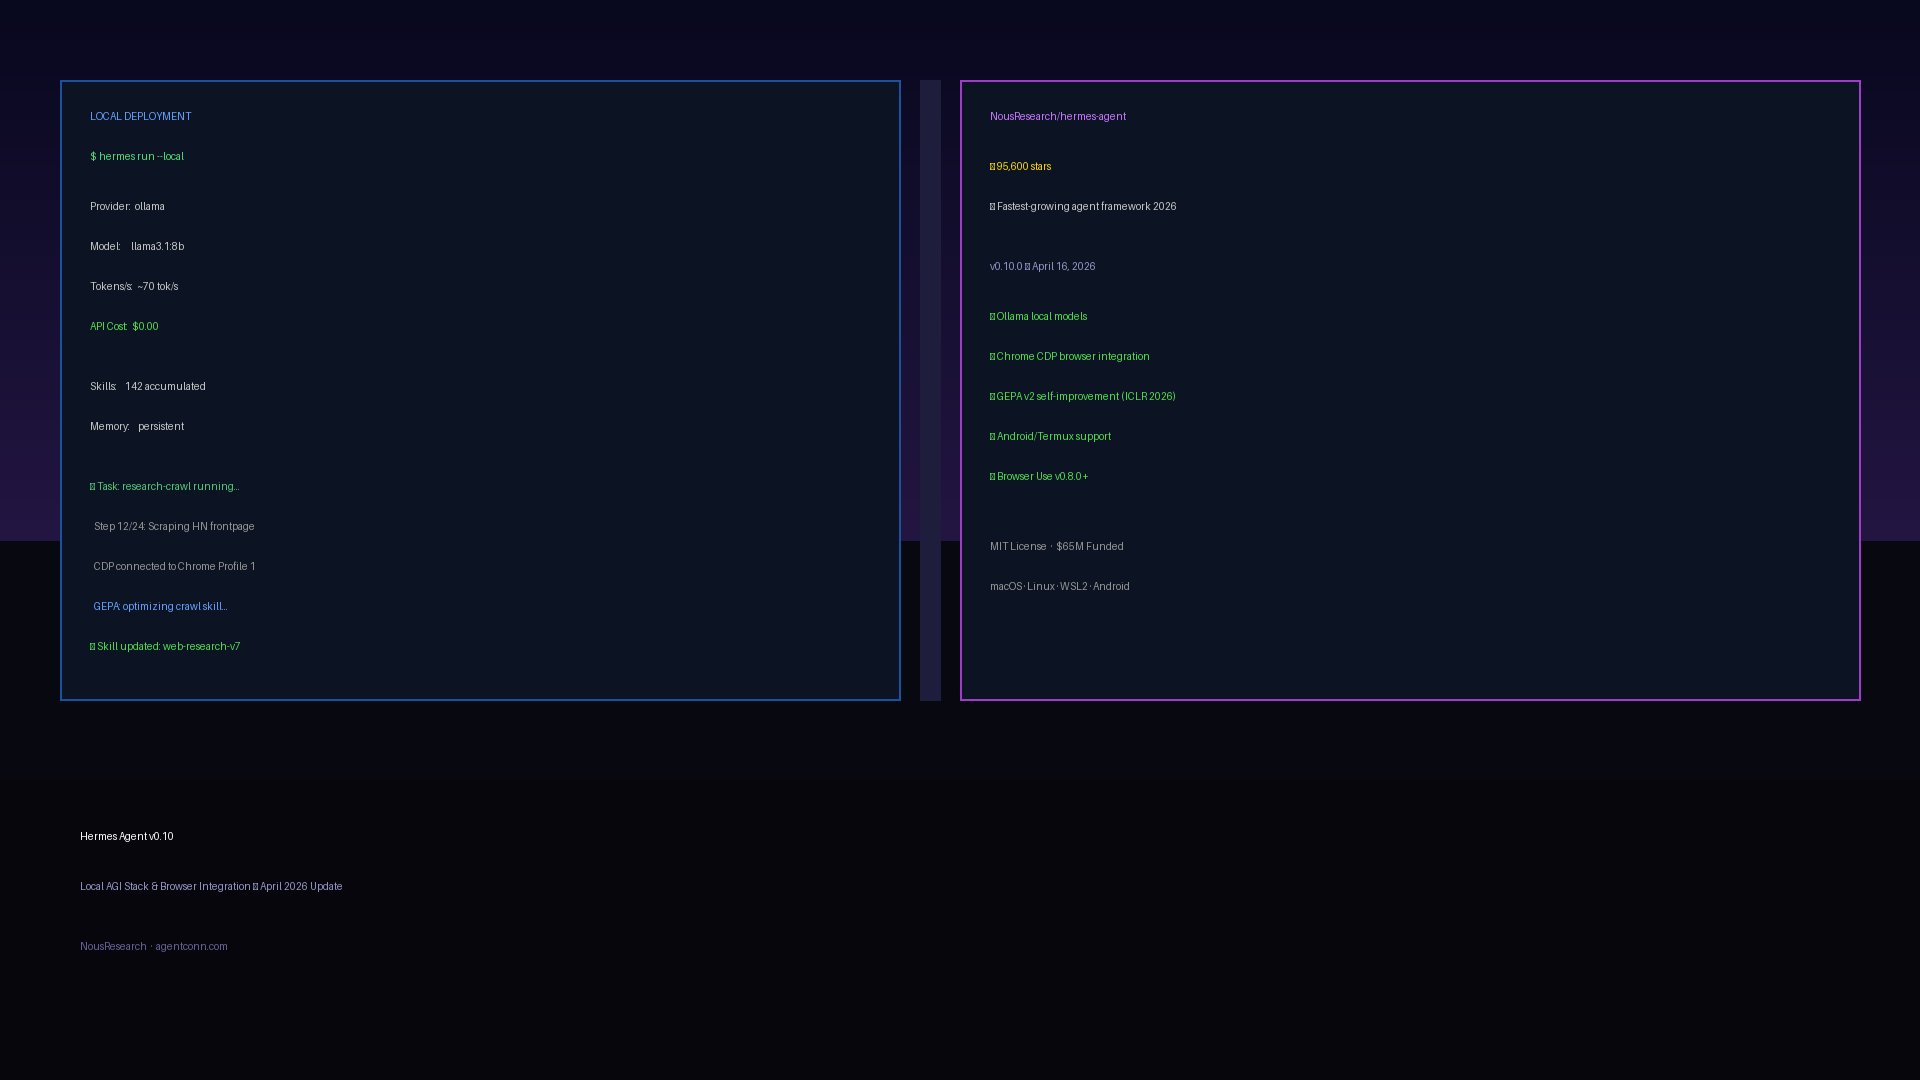The image size is (1920, 1080).
Task: Select the Ollama local models feature icon
Action: coord(992,316)
